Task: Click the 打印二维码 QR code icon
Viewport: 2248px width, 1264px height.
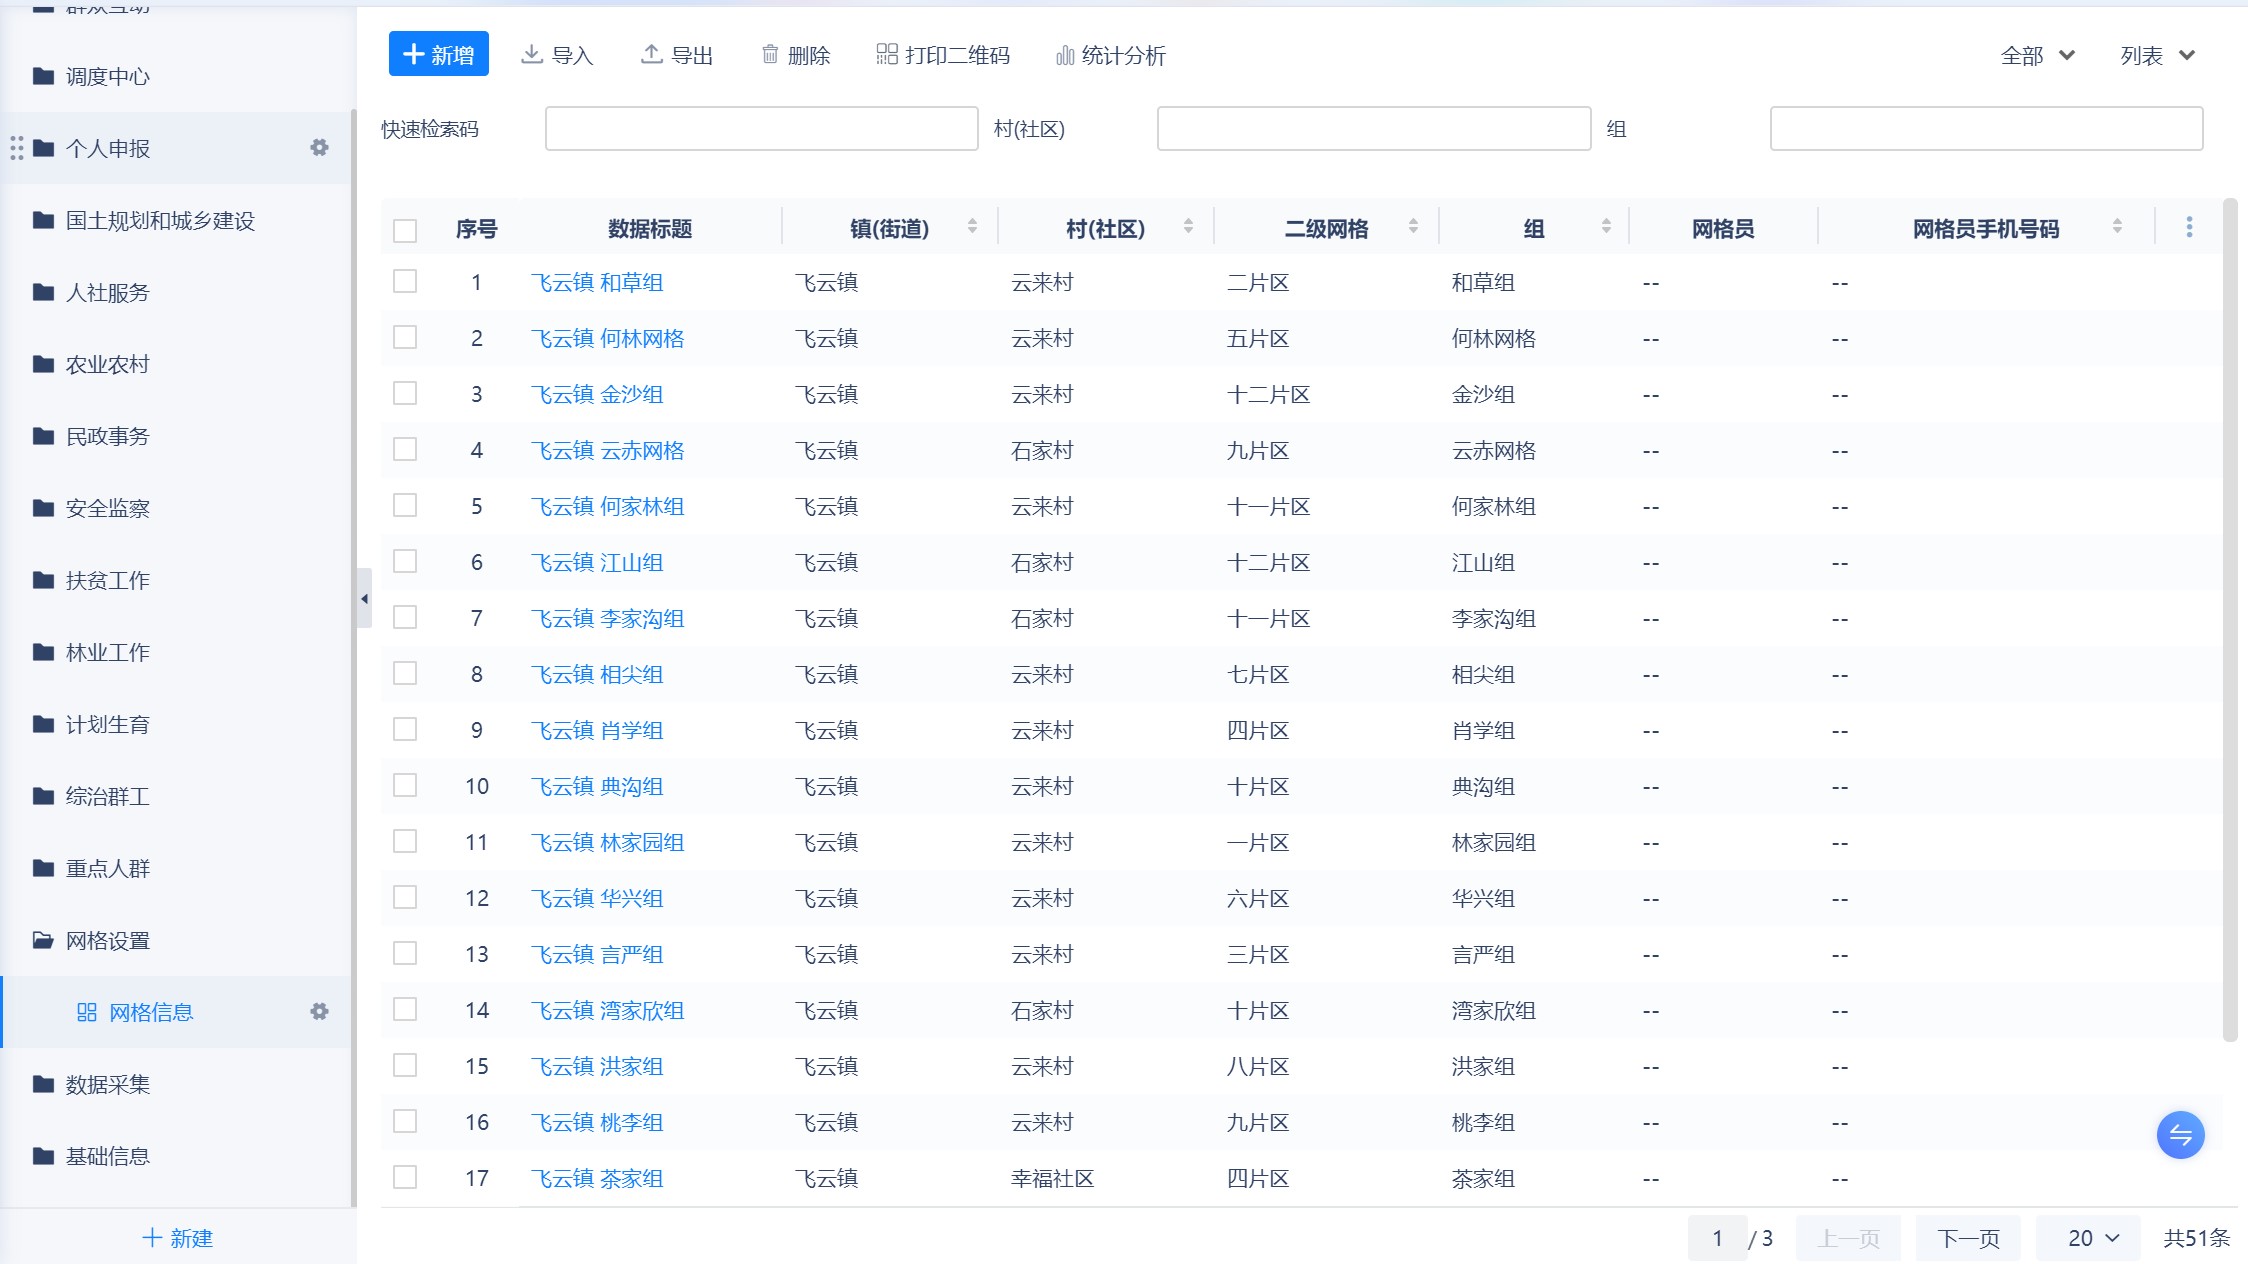Action: (x=887, y=54)
